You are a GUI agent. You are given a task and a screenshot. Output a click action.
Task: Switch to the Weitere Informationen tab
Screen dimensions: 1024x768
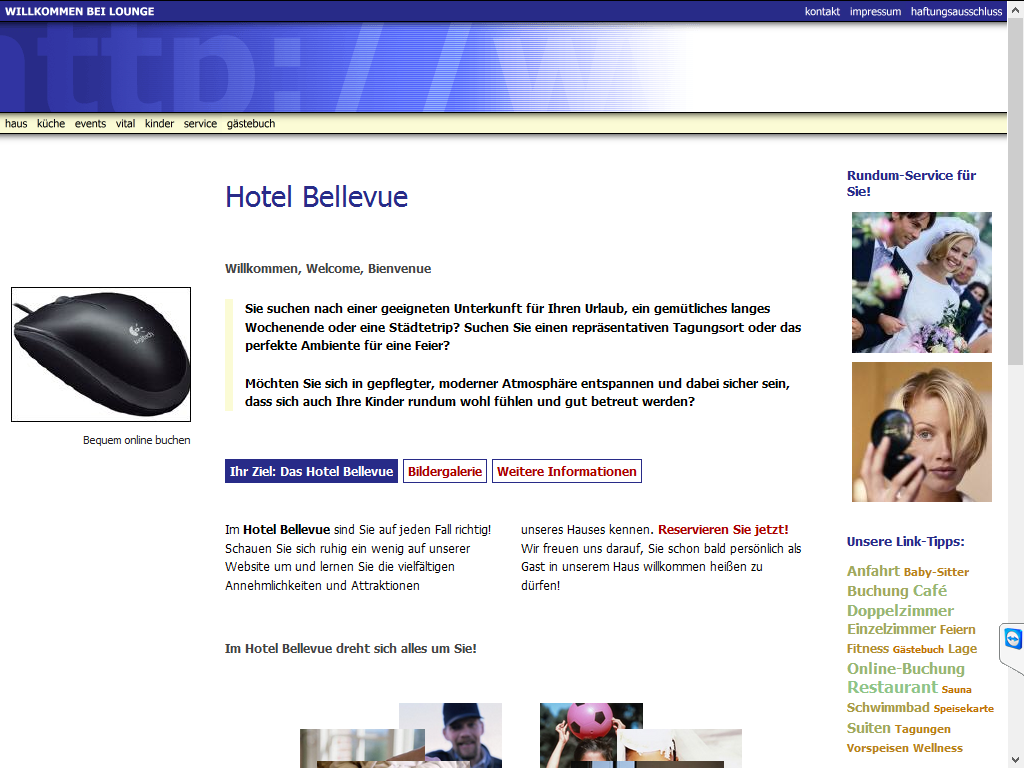pyautogui.click(x=567, y=472)
